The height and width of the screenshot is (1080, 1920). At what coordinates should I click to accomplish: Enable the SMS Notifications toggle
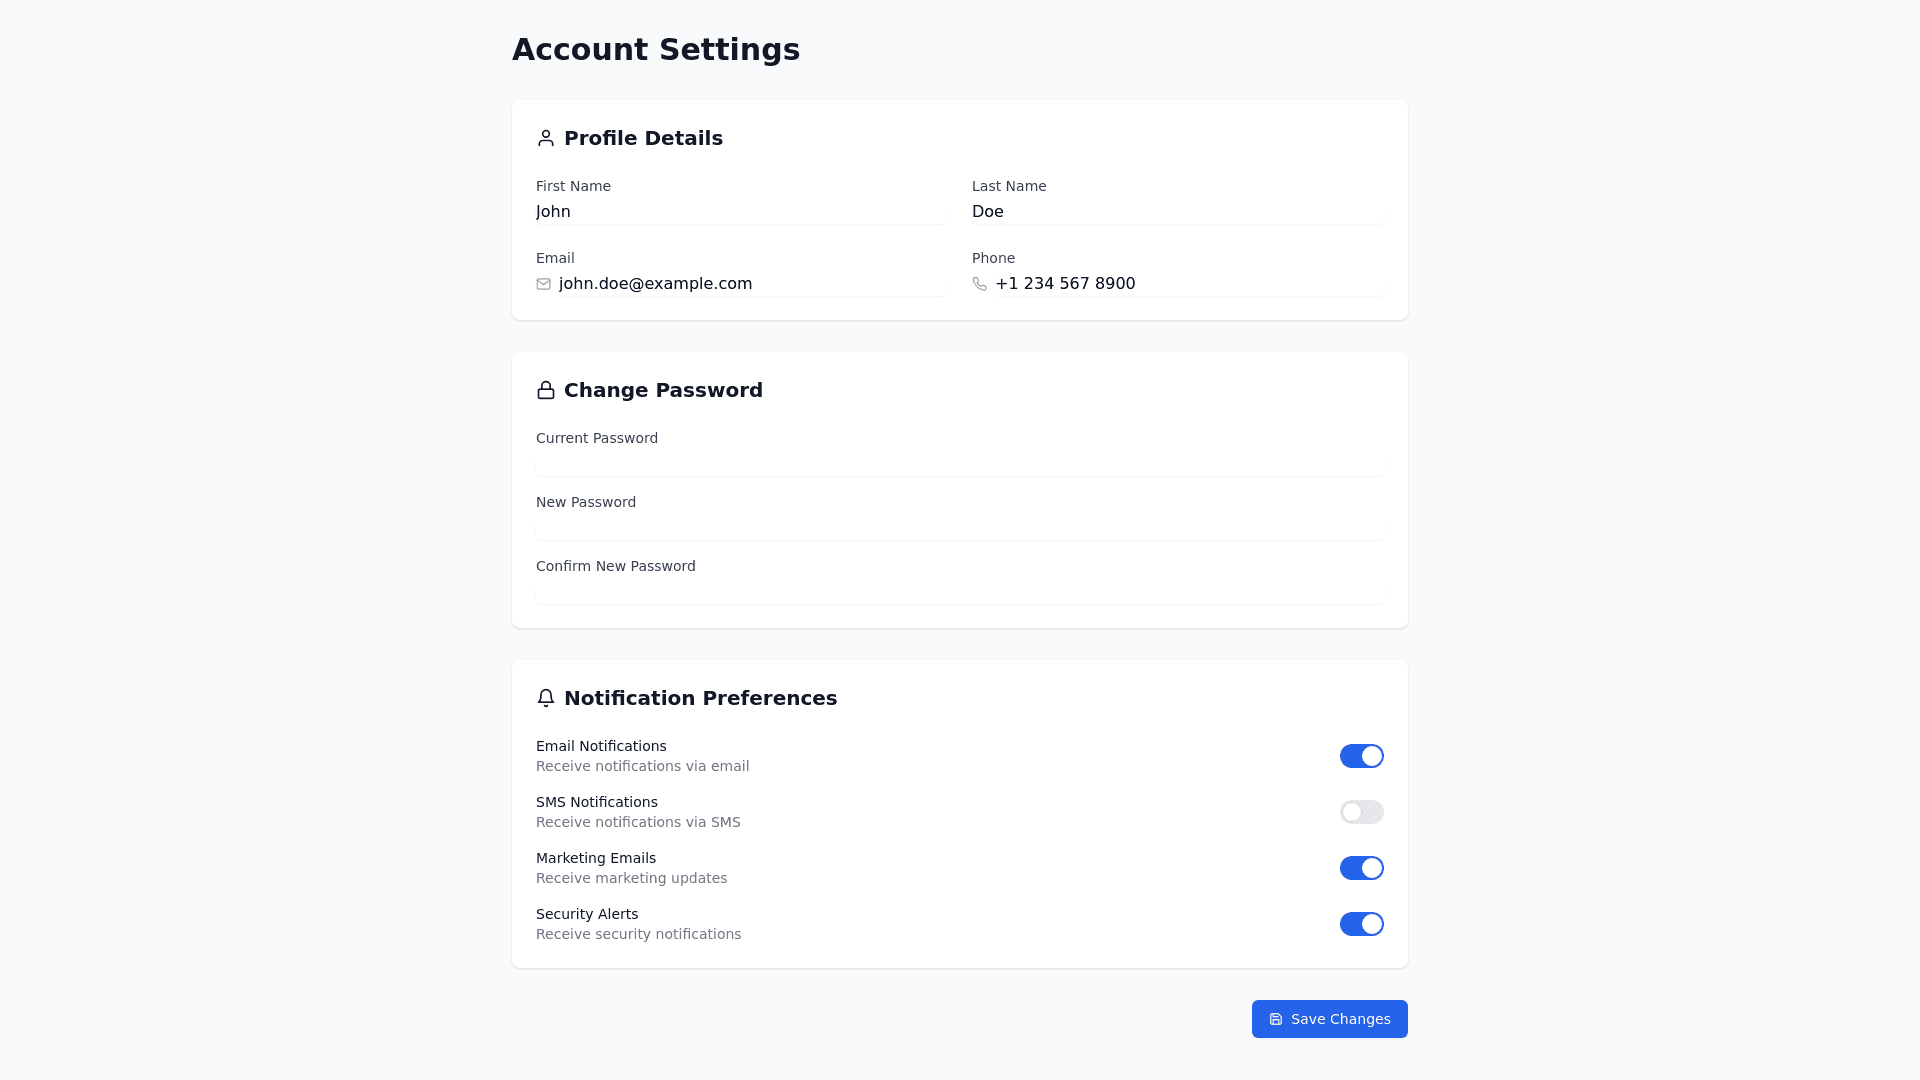[x=1361, y=812]
